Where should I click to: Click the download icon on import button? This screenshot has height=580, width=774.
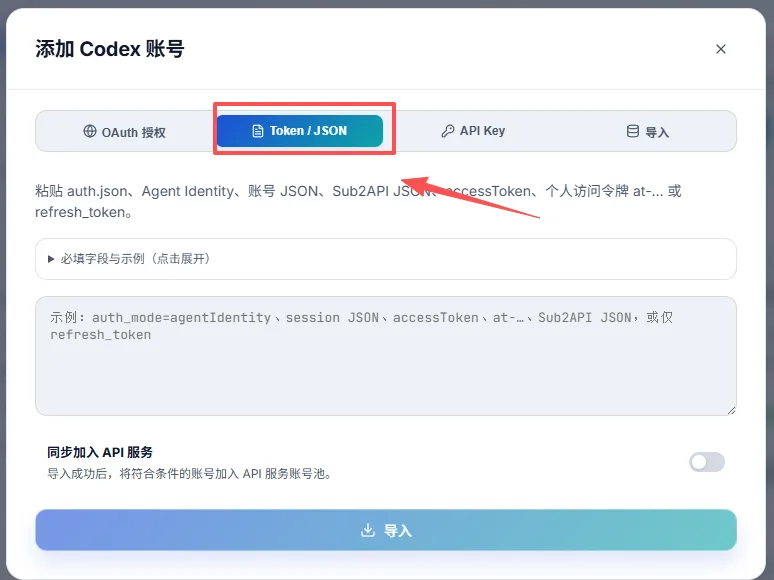pos(368,530)
